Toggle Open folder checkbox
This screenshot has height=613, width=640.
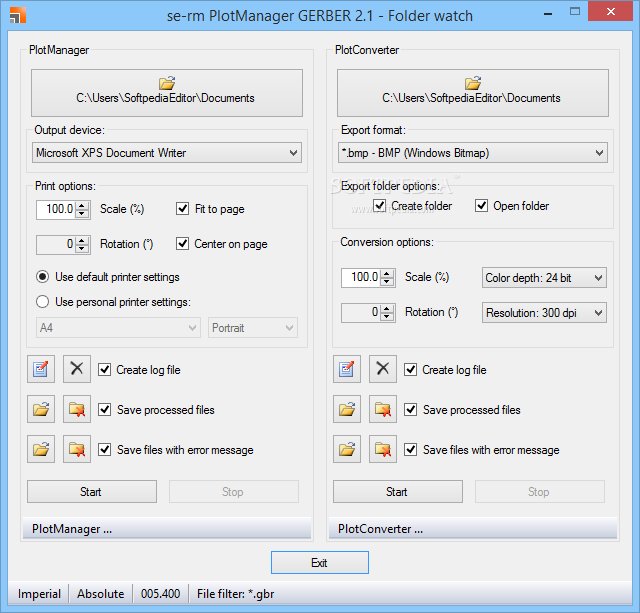click(482, 205)
